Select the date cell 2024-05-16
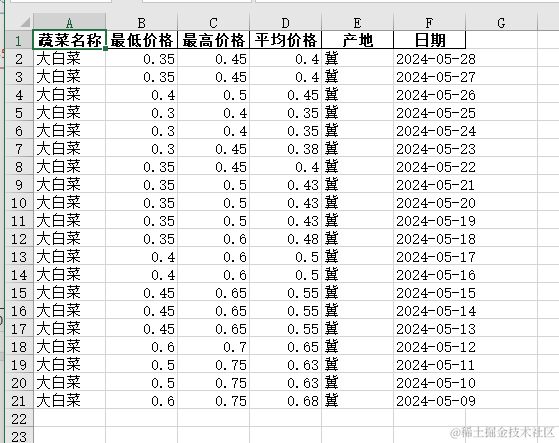The width and height of the screenshot is (559, 443). click(430, 274)
